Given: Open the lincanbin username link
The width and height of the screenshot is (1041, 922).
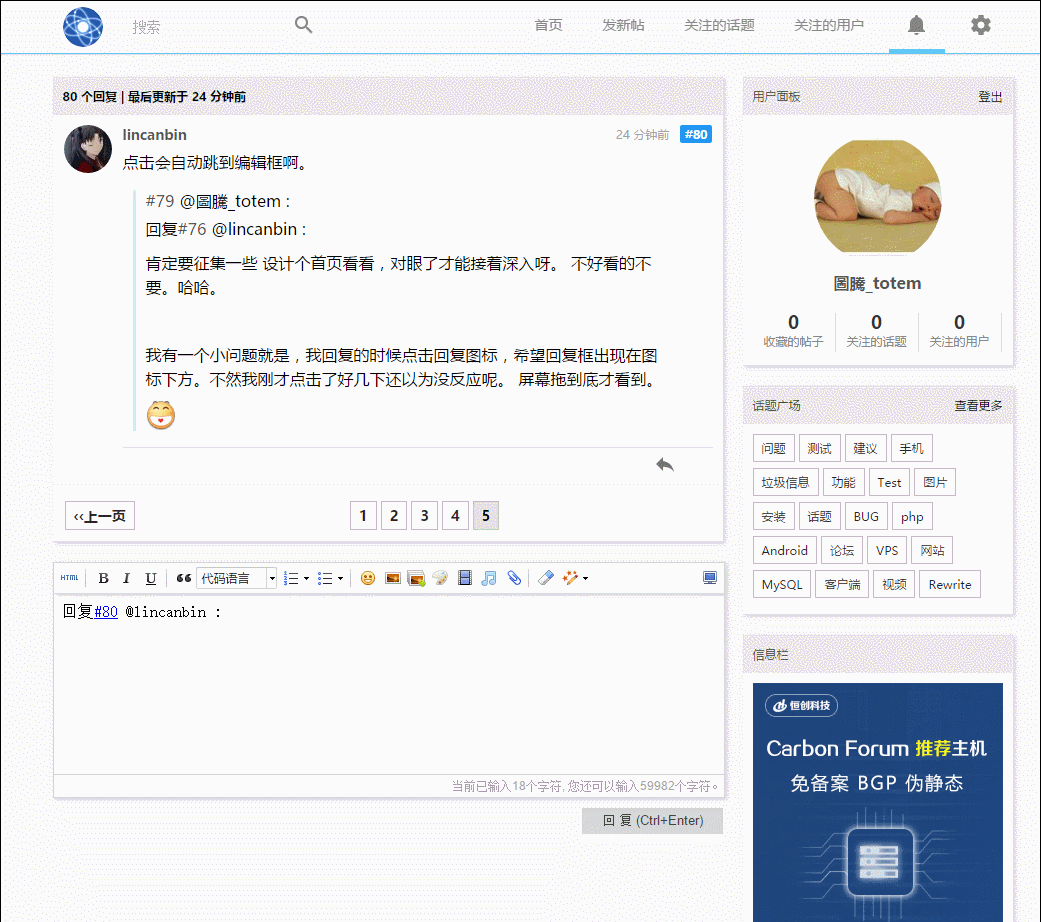Looking at the screenshot, I should tap(155, 135).
